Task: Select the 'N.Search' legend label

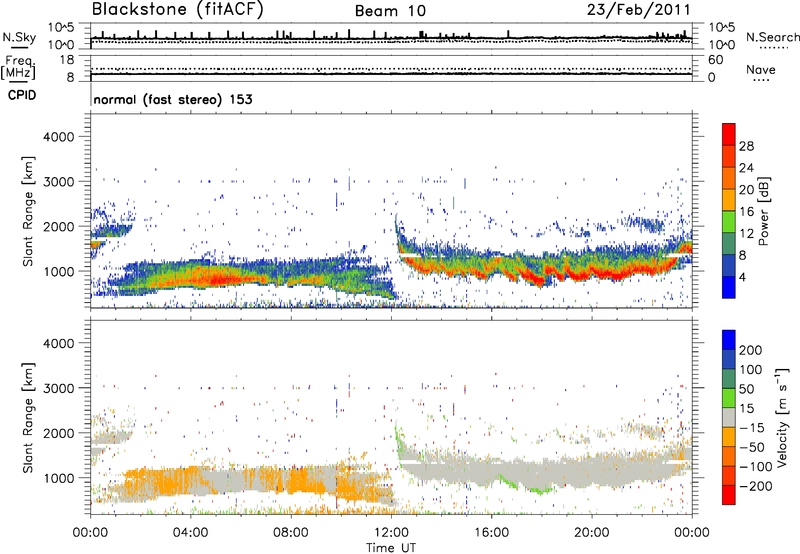Action: 772,37
